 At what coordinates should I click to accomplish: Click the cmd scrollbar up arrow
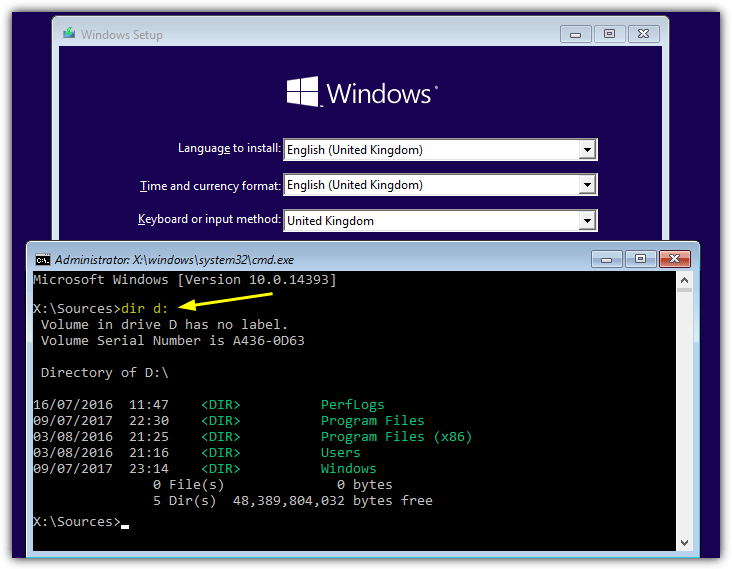(x=684, y=280)
